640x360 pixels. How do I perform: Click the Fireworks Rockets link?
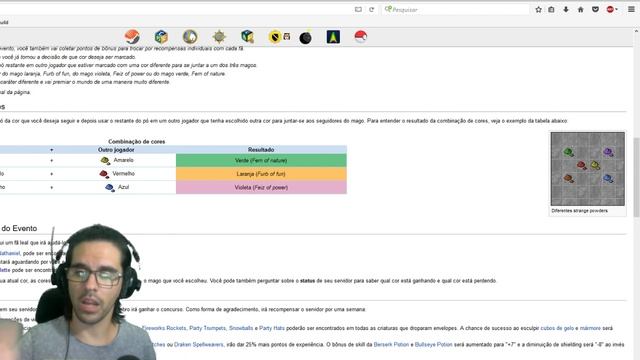tap(164, 328)
